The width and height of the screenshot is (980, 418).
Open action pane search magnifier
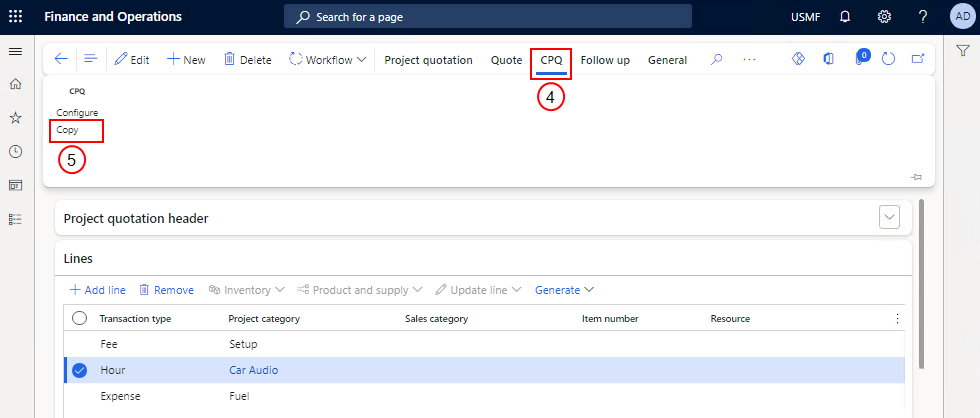click(x=717, y=59)
